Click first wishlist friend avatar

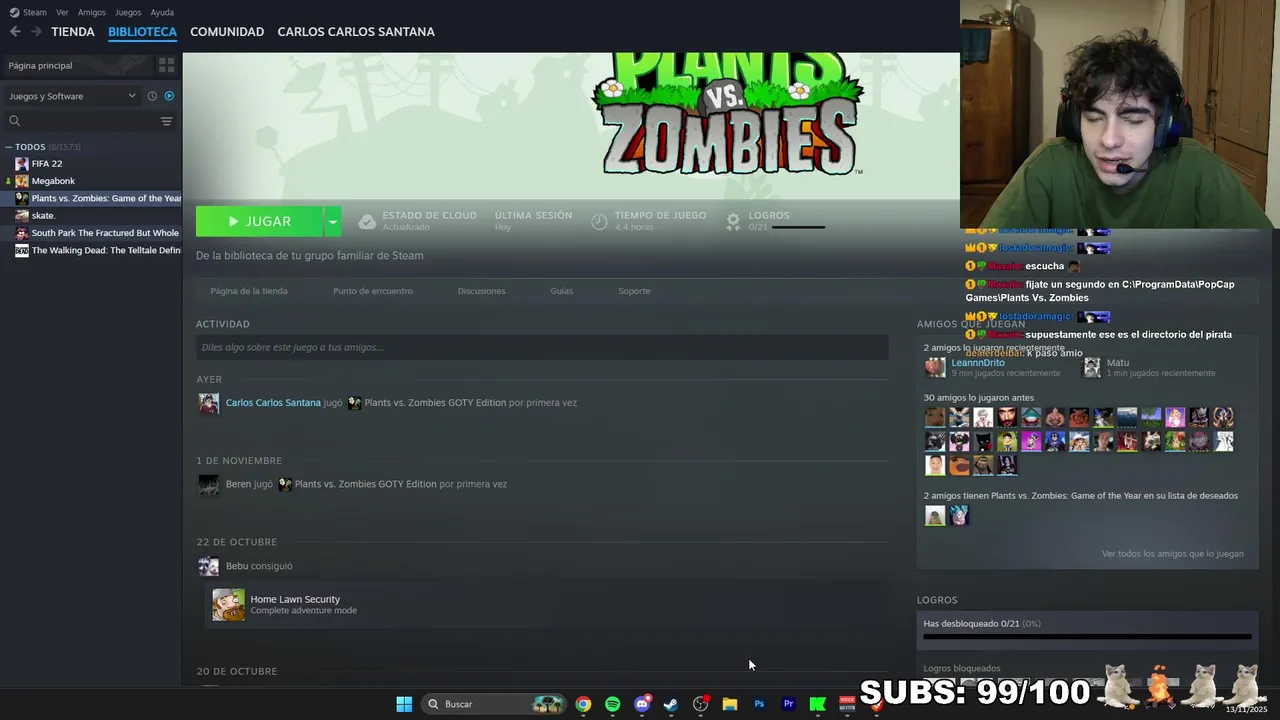coord(935,515)
